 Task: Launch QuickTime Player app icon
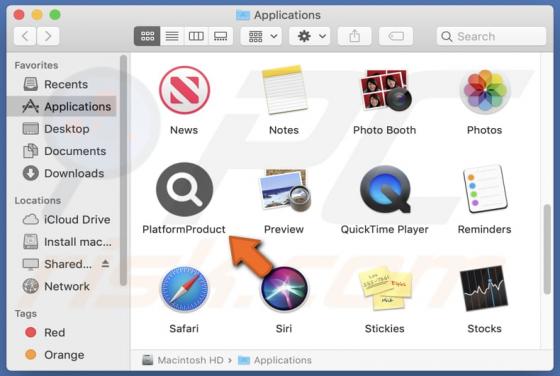385,189
